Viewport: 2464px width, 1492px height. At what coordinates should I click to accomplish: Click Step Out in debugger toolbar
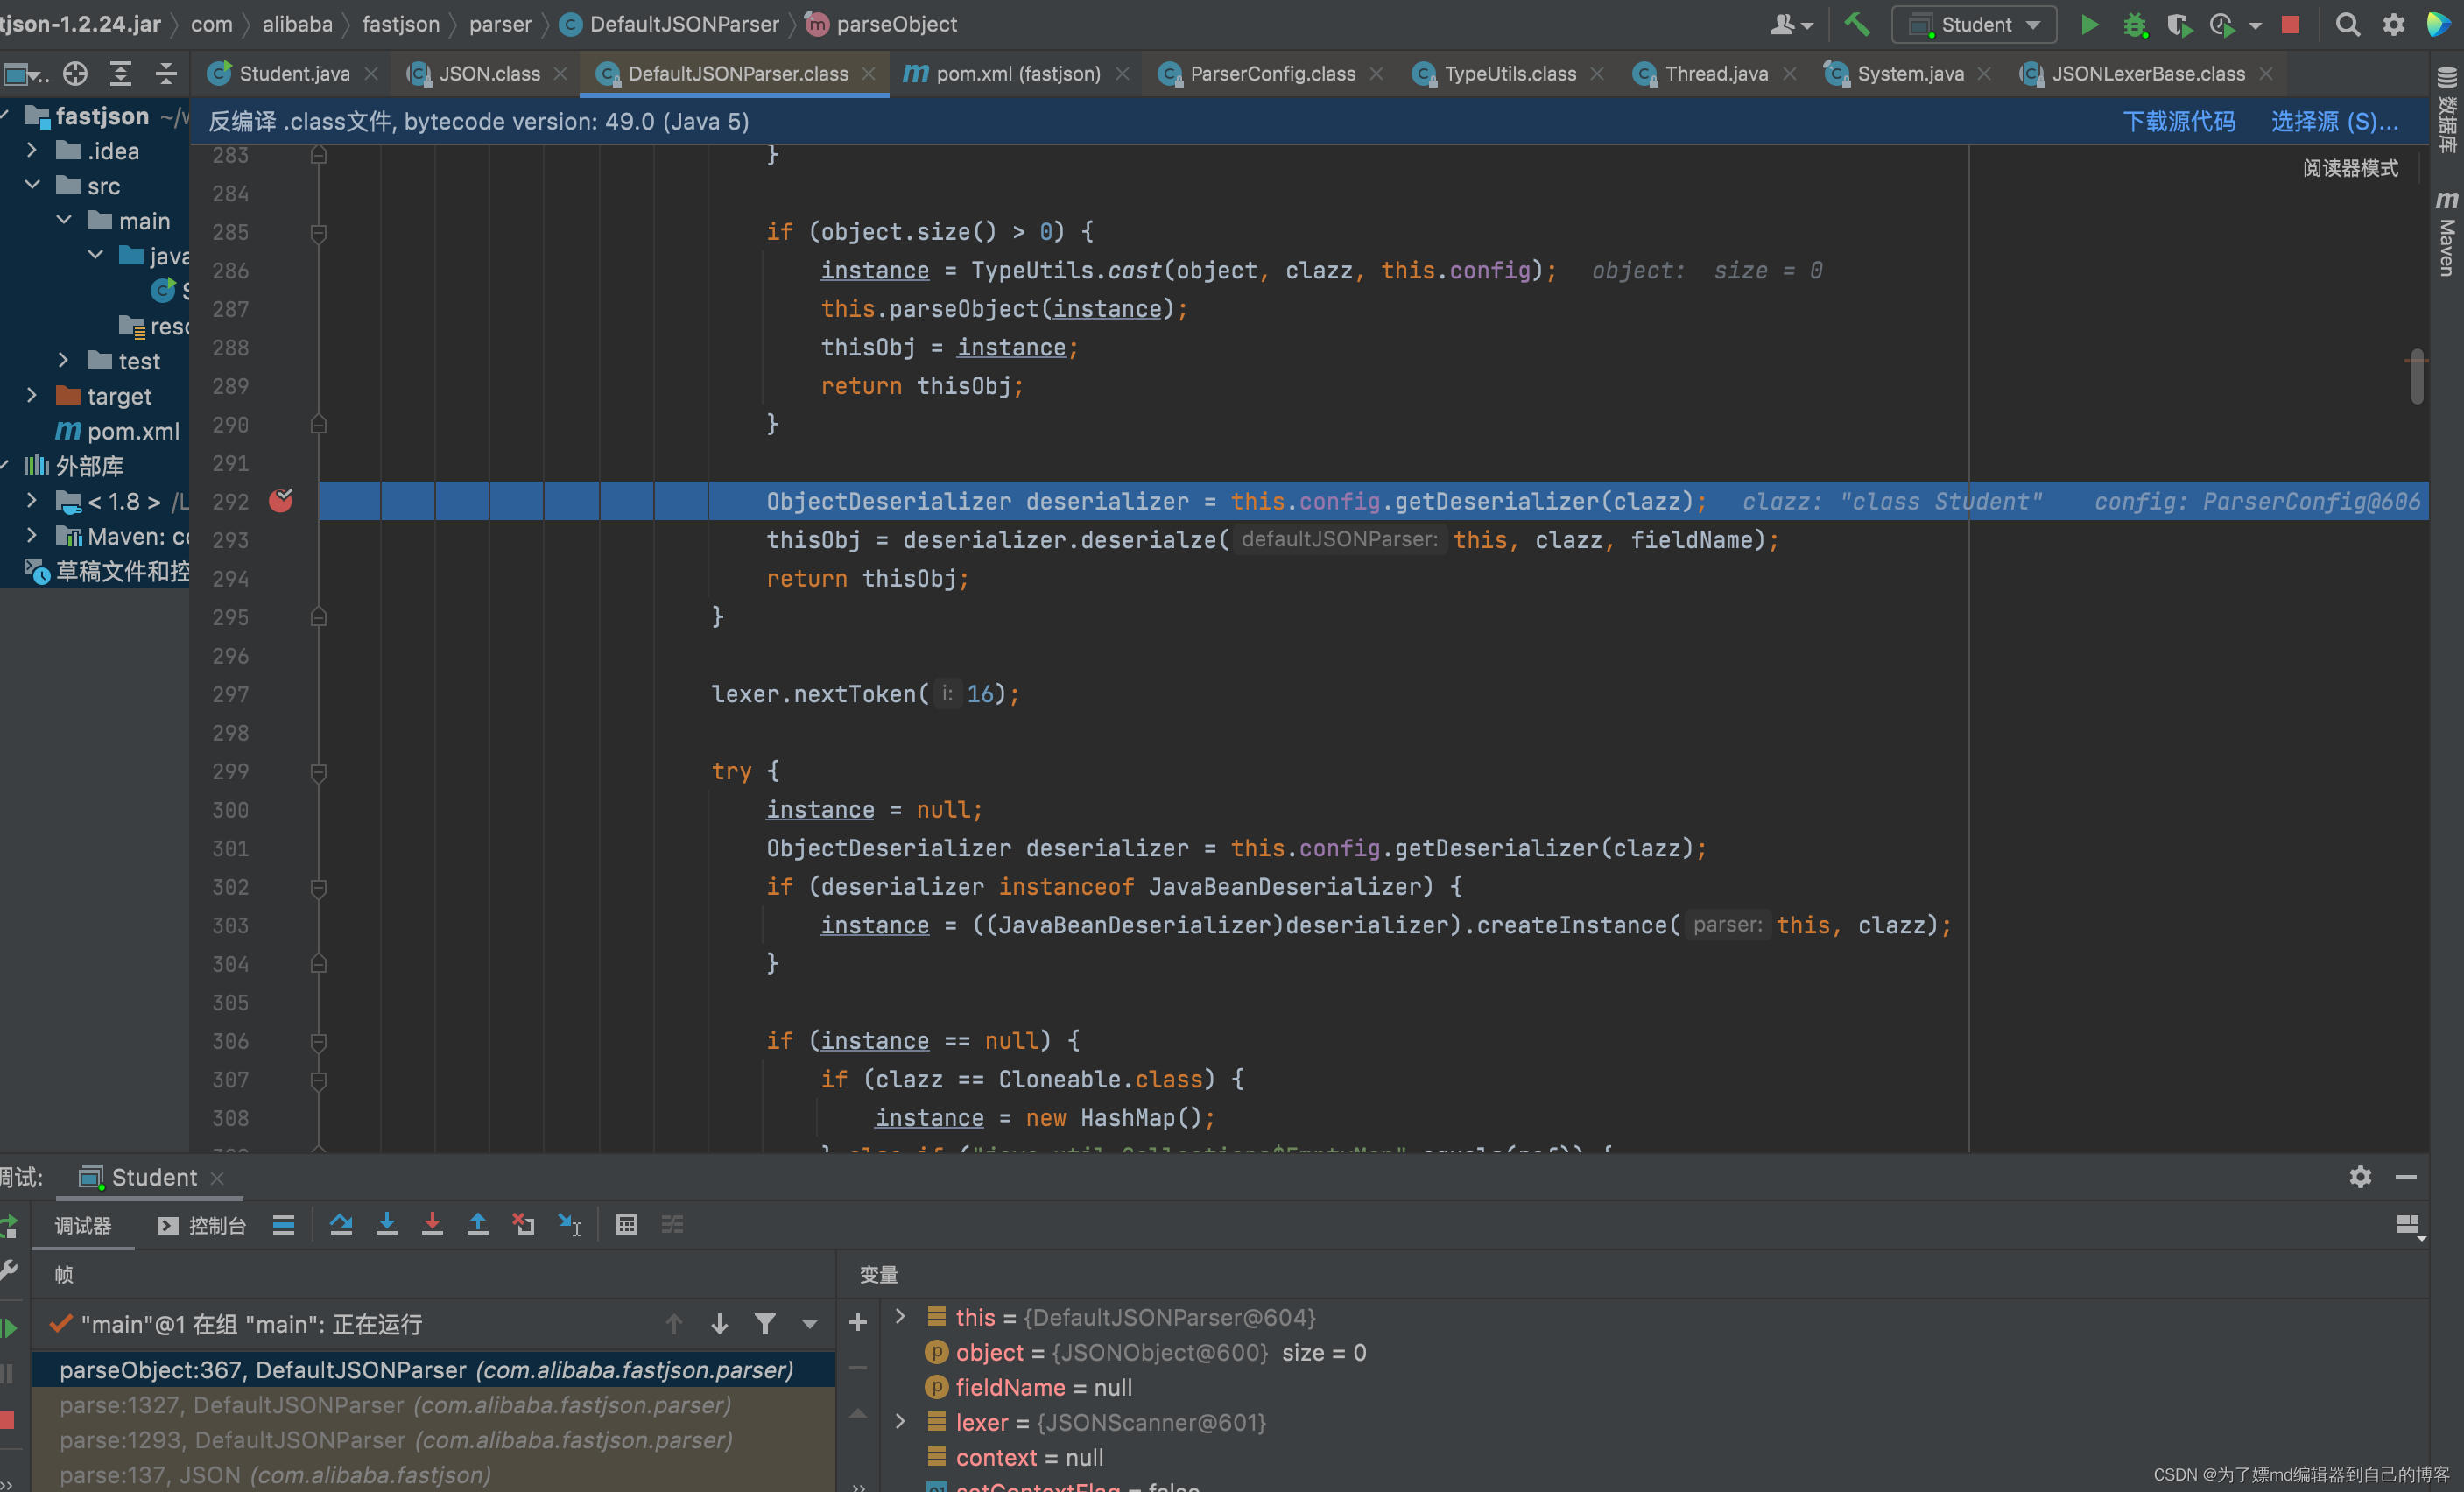pyautogui.click(x=478, y=1224)
